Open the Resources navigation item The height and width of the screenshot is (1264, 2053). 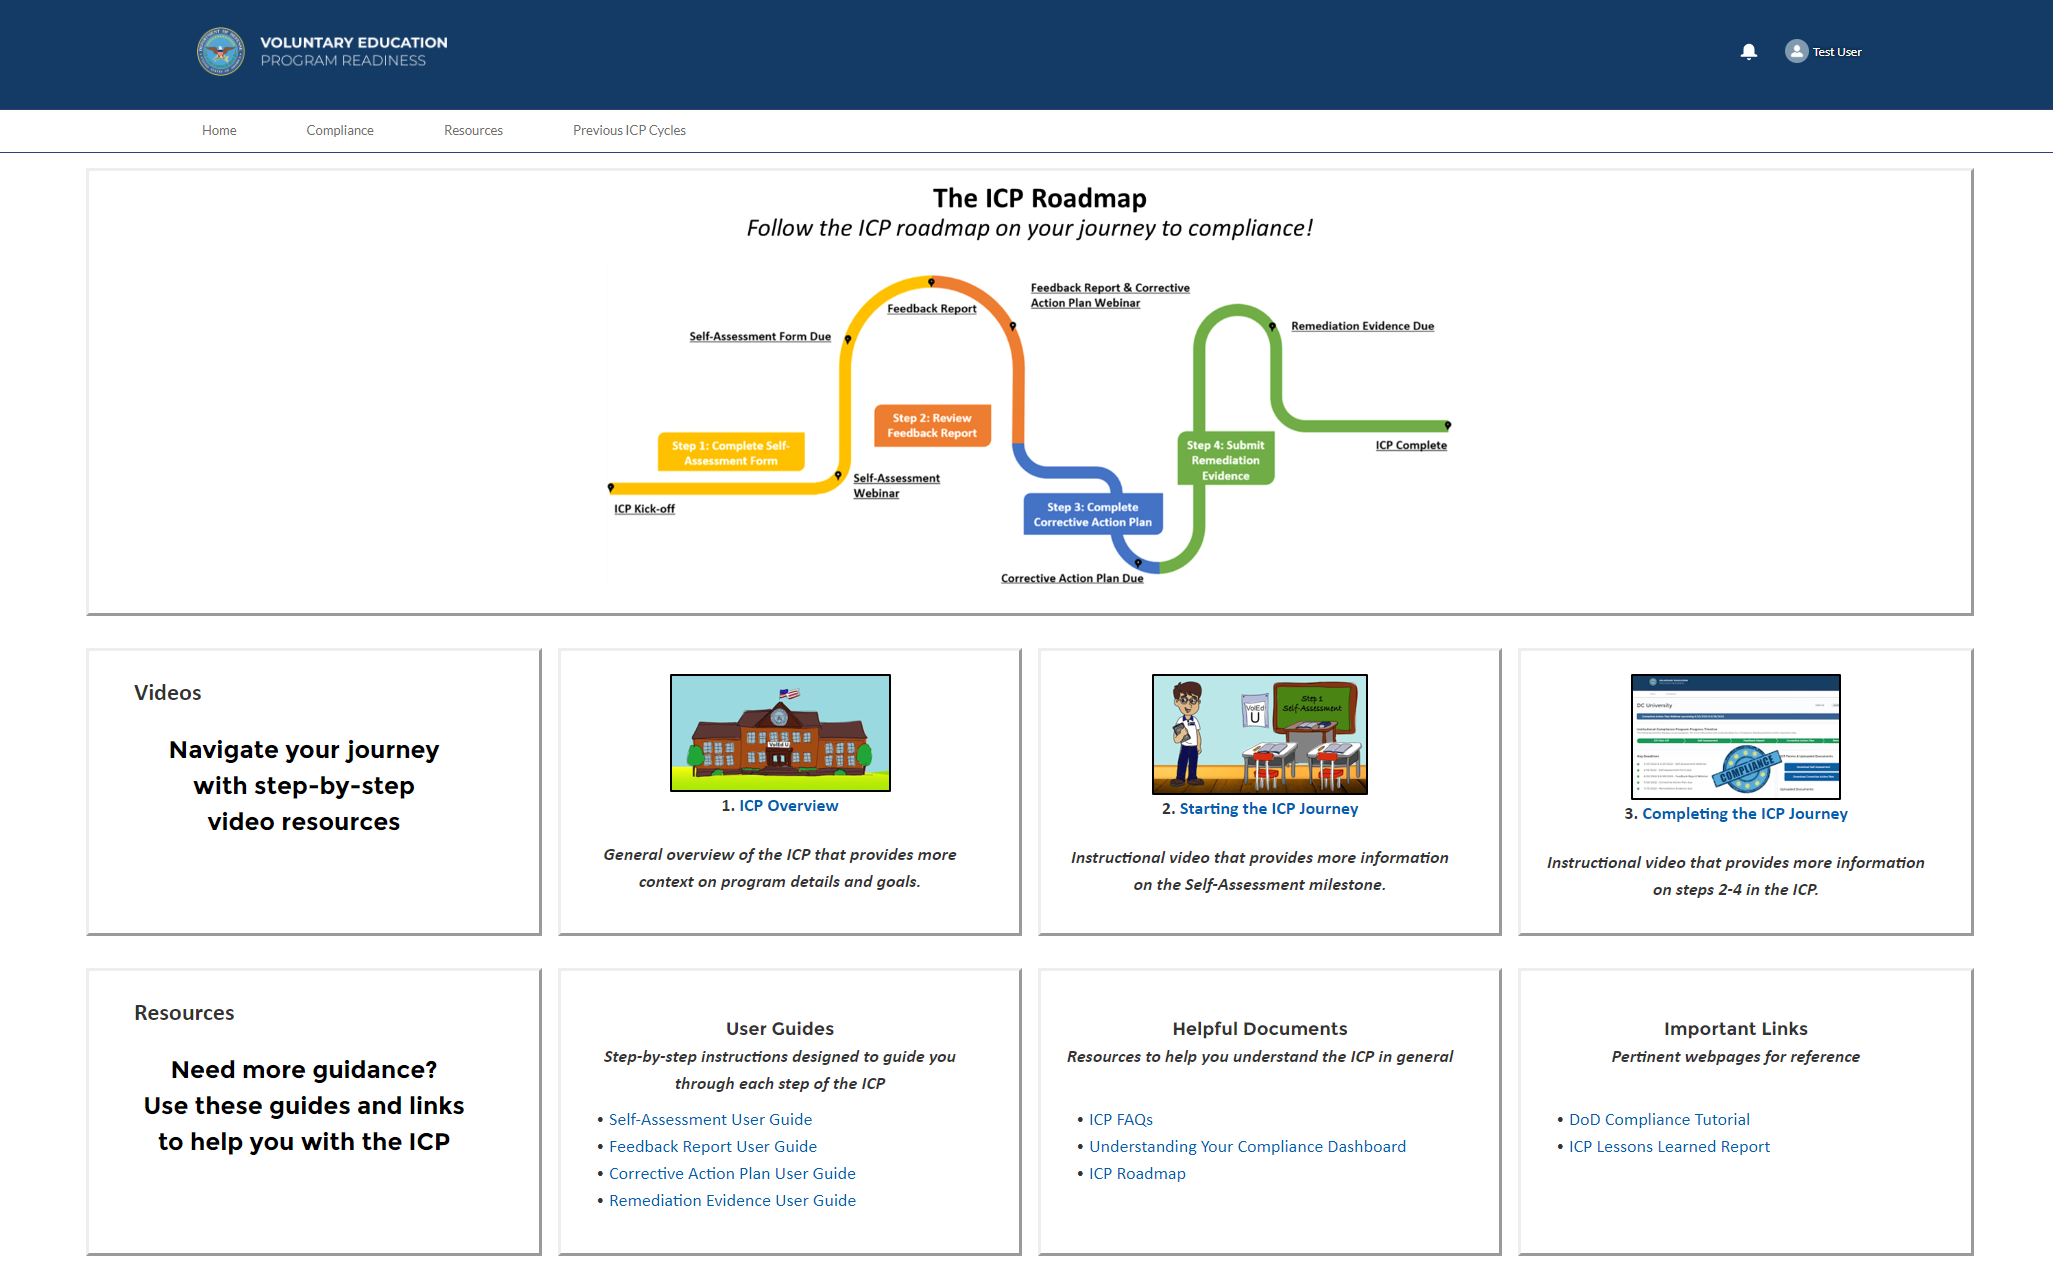[473, 130]
